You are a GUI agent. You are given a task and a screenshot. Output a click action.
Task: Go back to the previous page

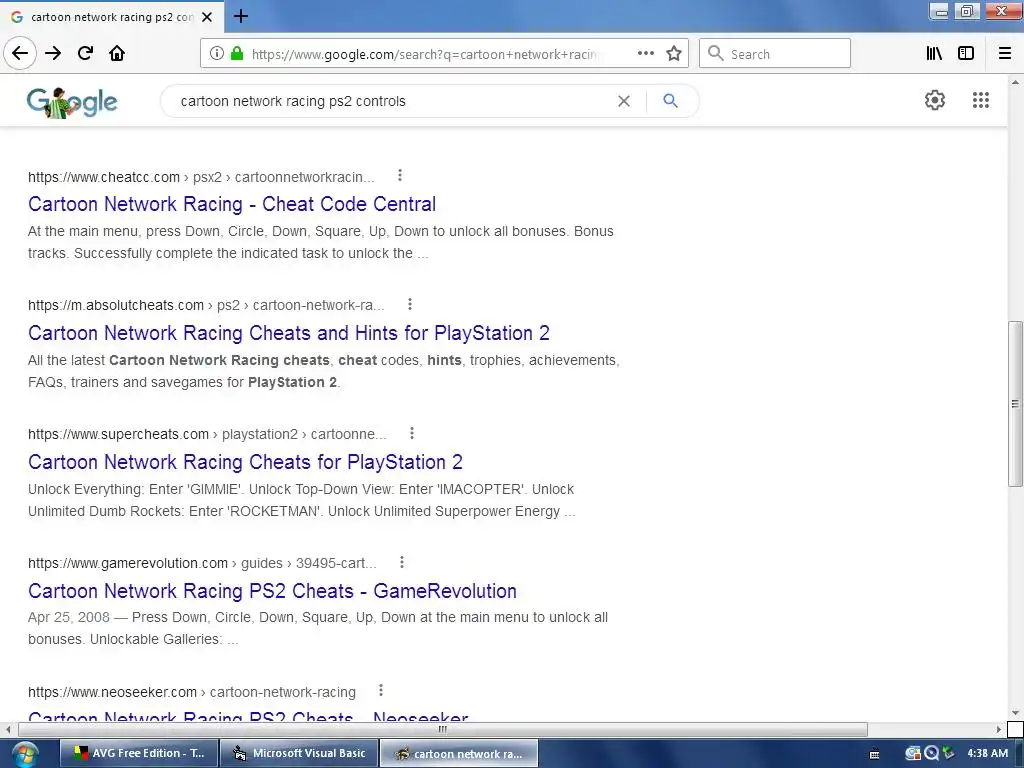20,54
